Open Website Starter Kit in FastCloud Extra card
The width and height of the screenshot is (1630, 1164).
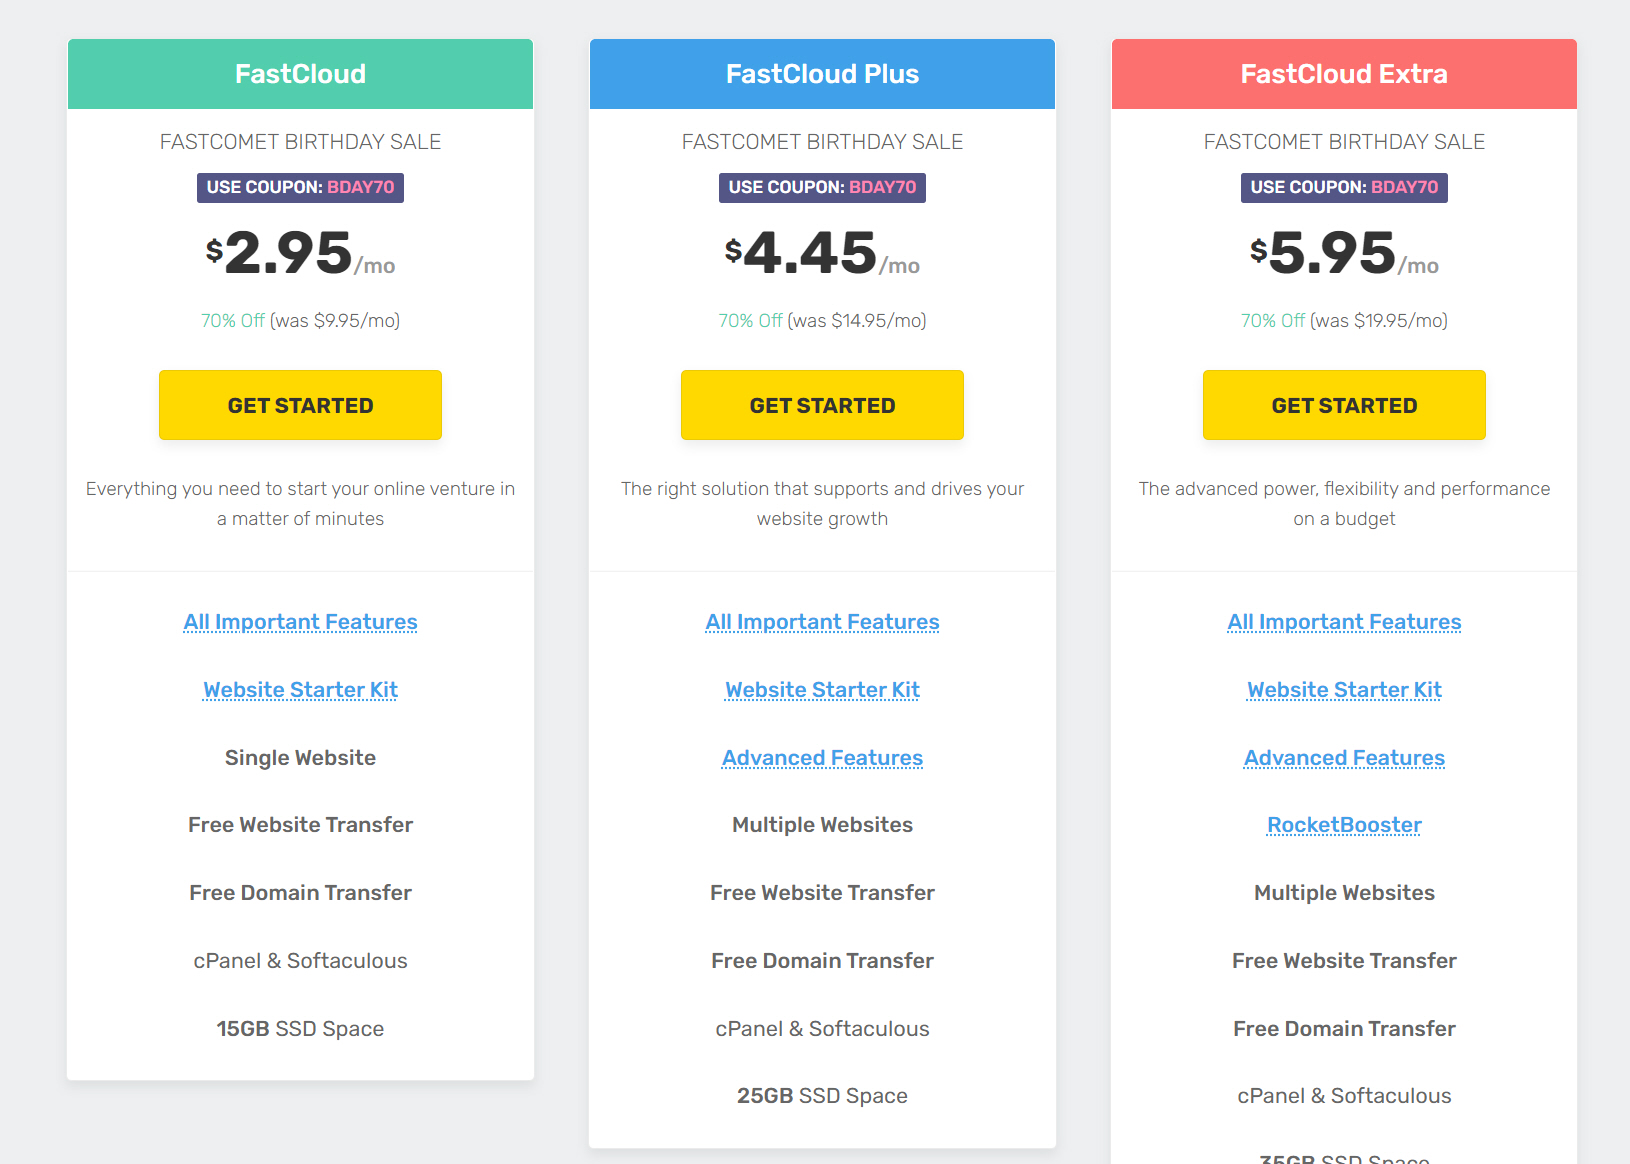1344,690
